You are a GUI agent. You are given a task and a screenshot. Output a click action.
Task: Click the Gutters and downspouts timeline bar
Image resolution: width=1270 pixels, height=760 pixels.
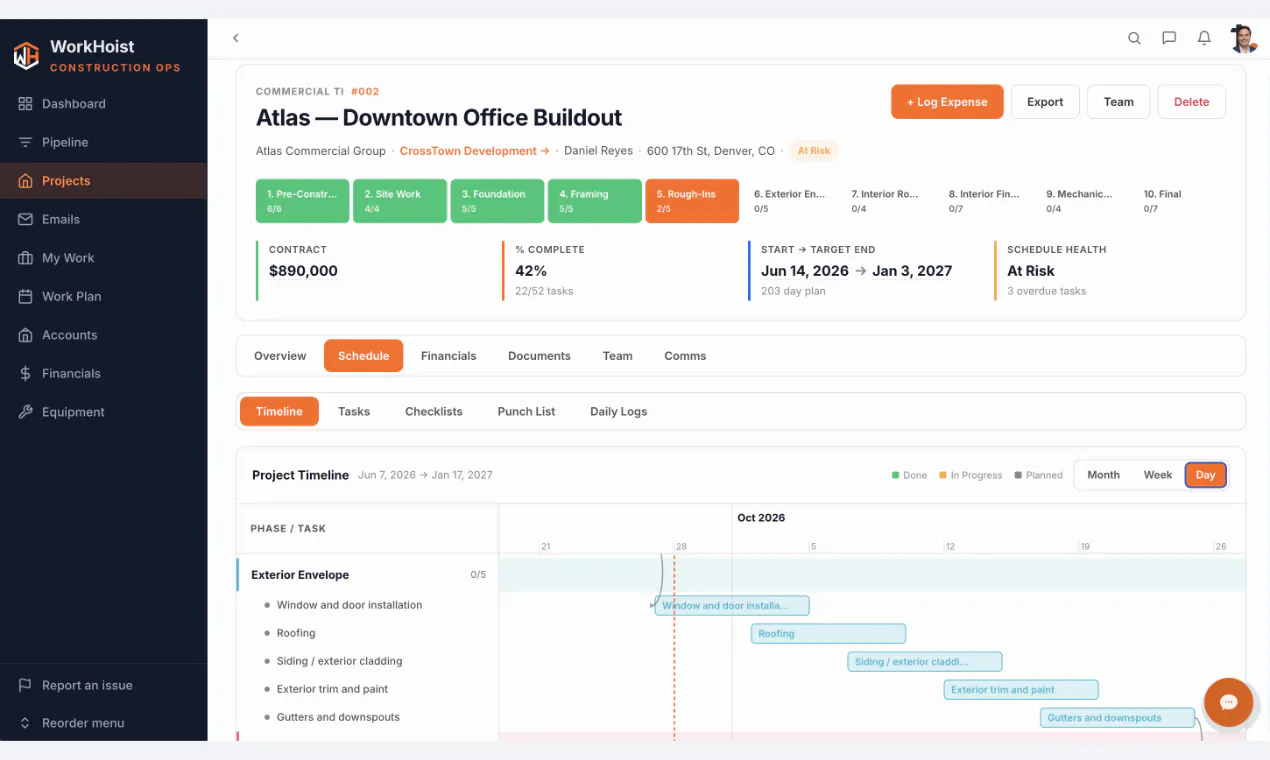coord(1117,718)
